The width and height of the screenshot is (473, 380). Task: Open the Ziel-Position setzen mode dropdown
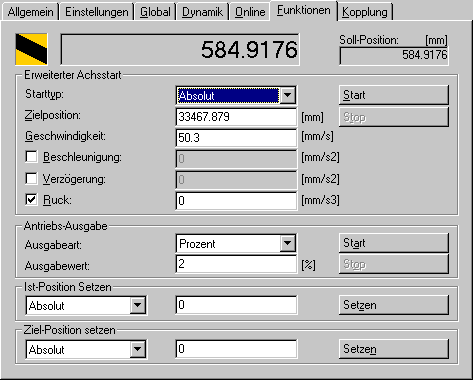[x=86, y=349]
